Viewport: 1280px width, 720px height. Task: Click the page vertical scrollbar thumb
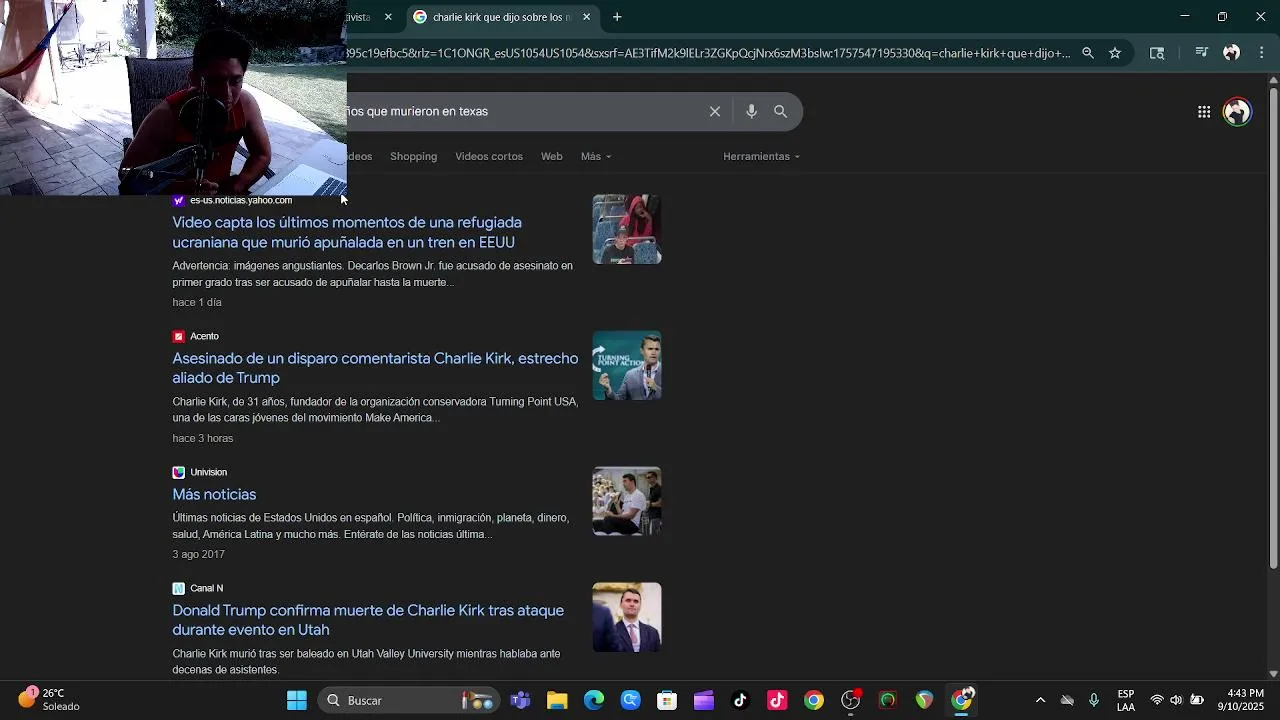click(x=1273, y=330)
